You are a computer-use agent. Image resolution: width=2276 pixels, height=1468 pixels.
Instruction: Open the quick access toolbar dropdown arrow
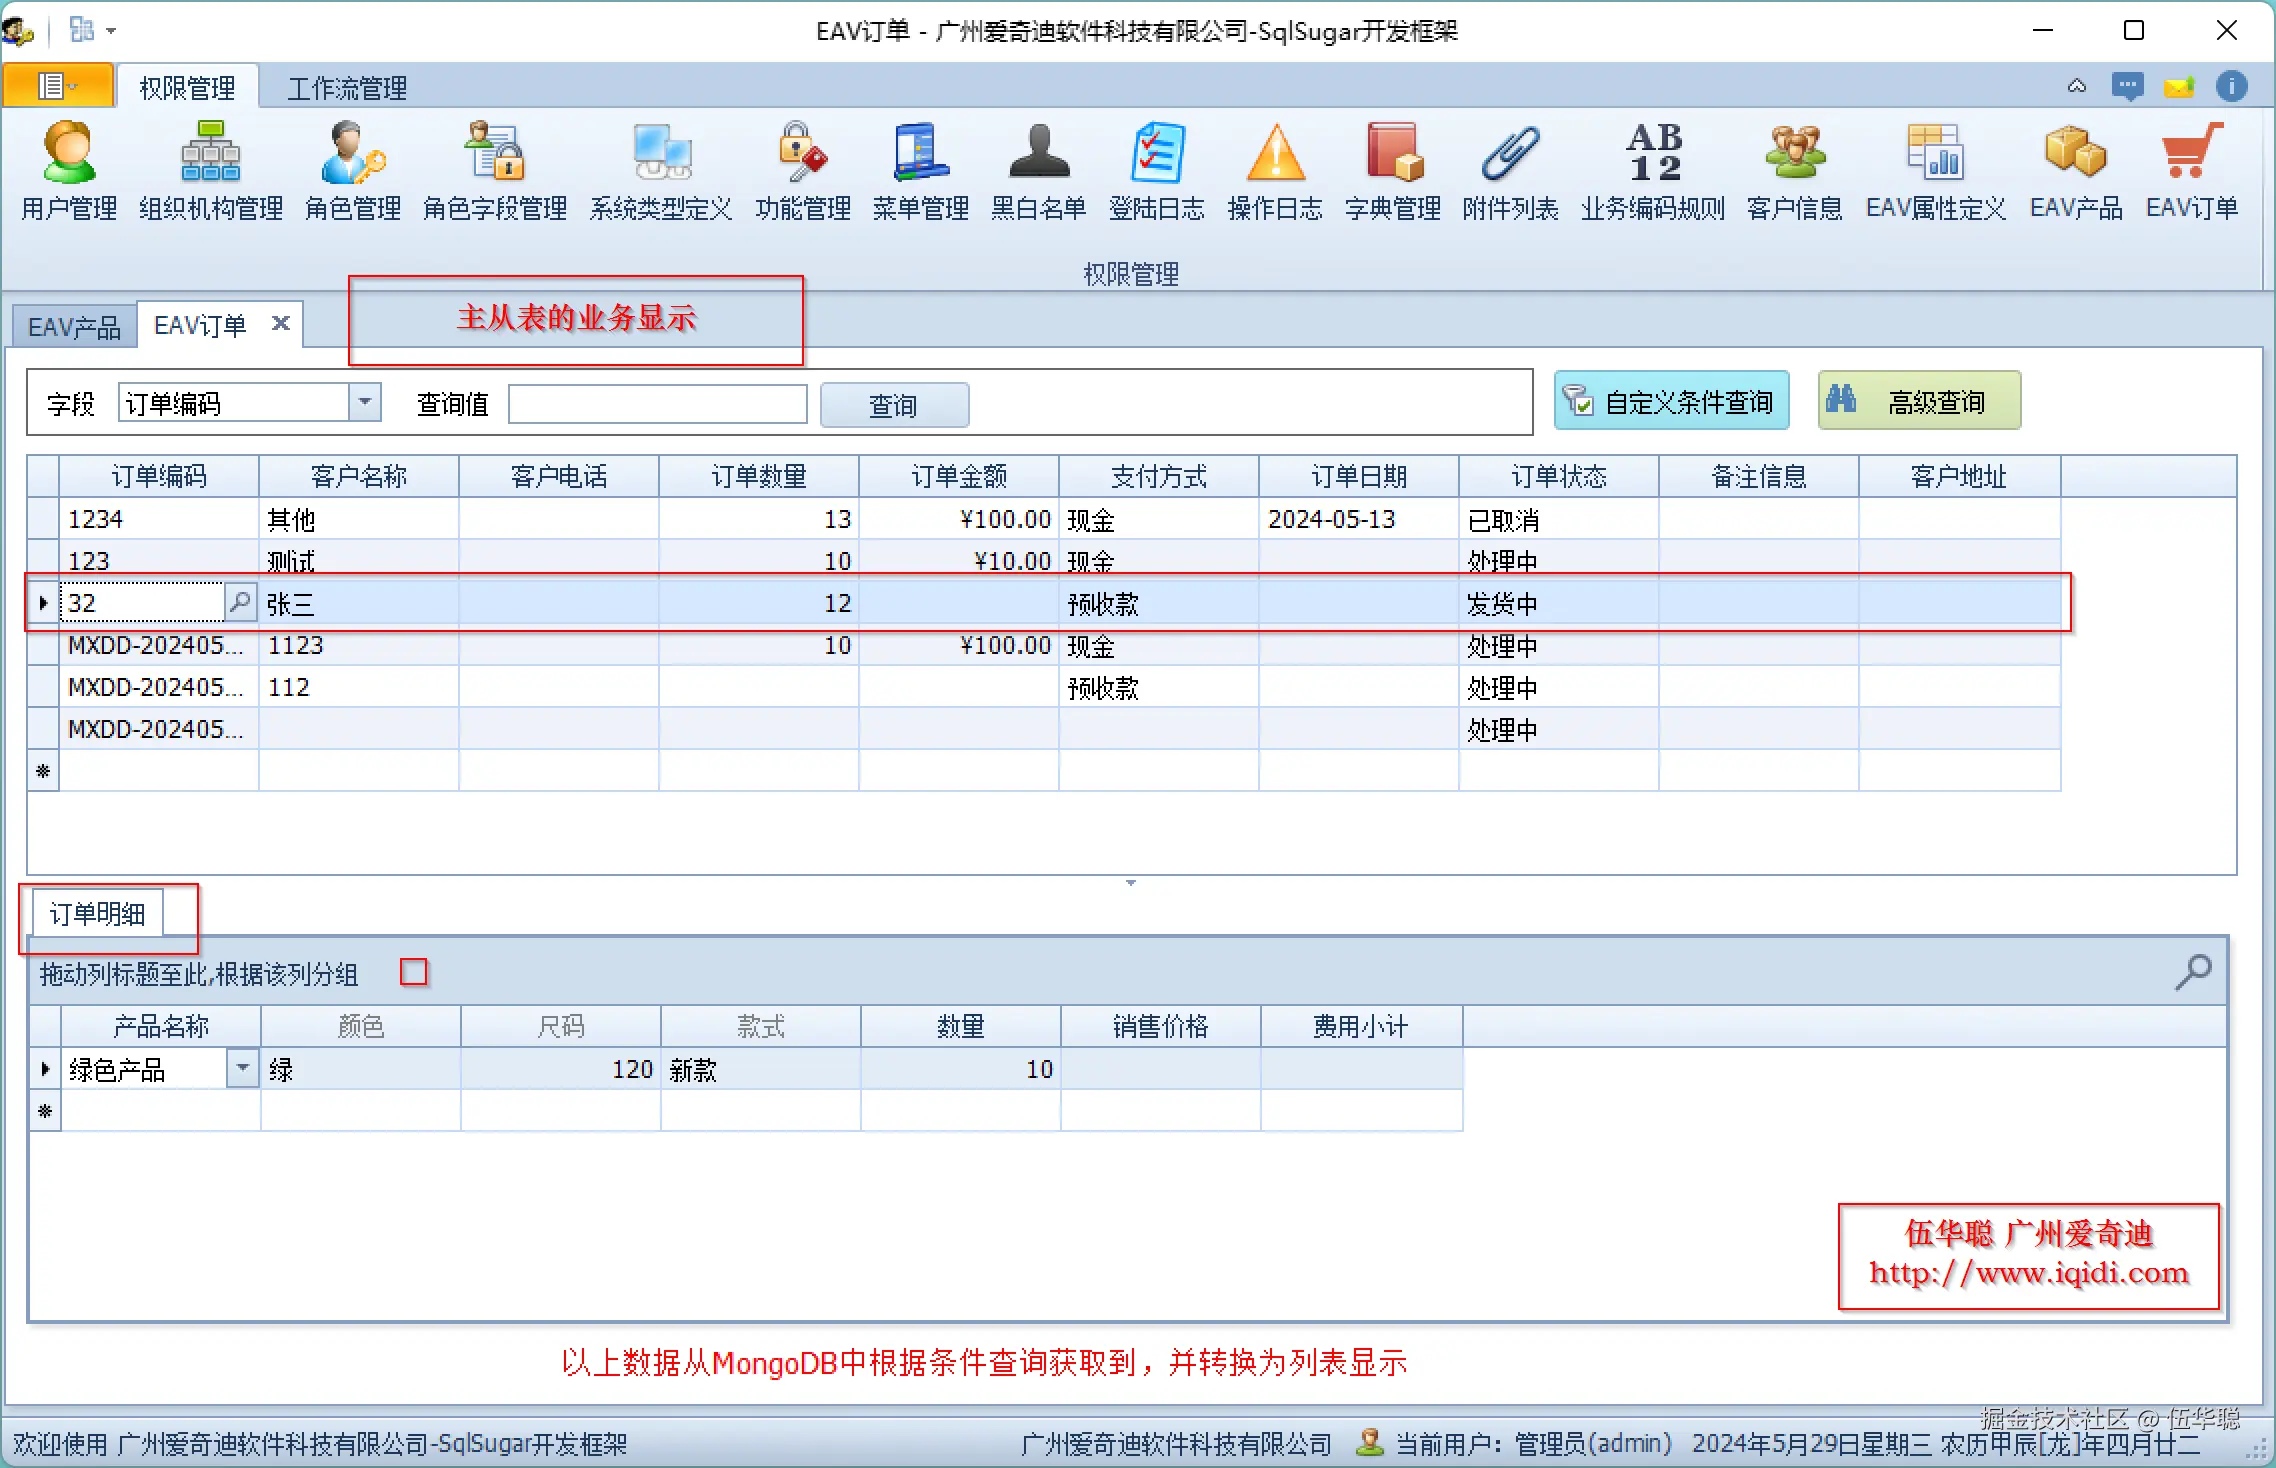point(111,31)
